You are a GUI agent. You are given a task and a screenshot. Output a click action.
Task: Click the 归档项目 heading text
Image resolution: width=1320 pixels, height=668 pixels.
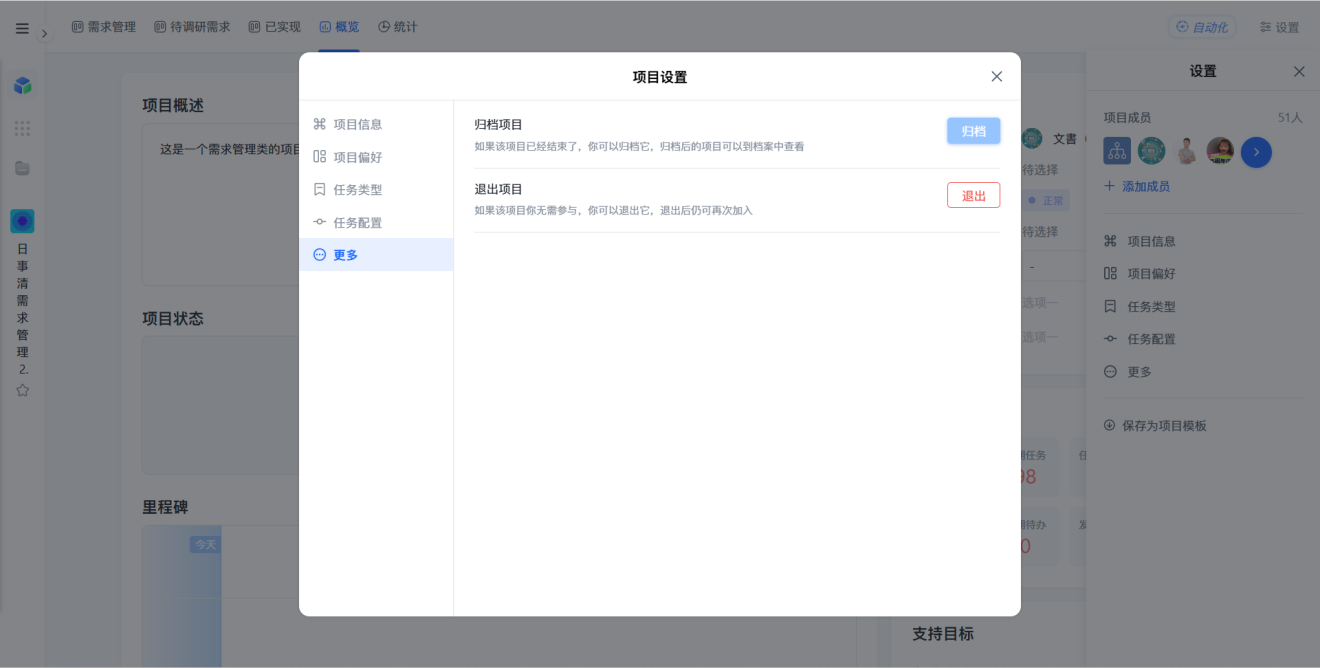point(498,124)
